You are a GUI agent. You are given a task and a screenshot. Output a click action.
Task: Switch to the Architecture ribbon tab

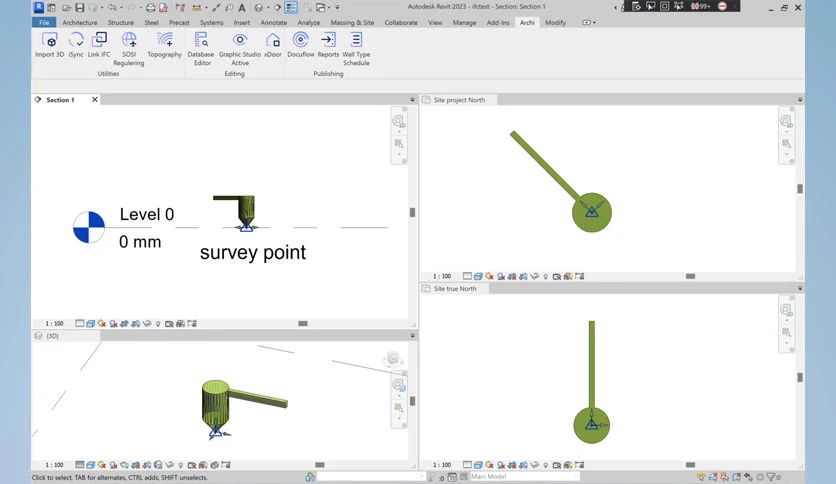tap(80, 22)
